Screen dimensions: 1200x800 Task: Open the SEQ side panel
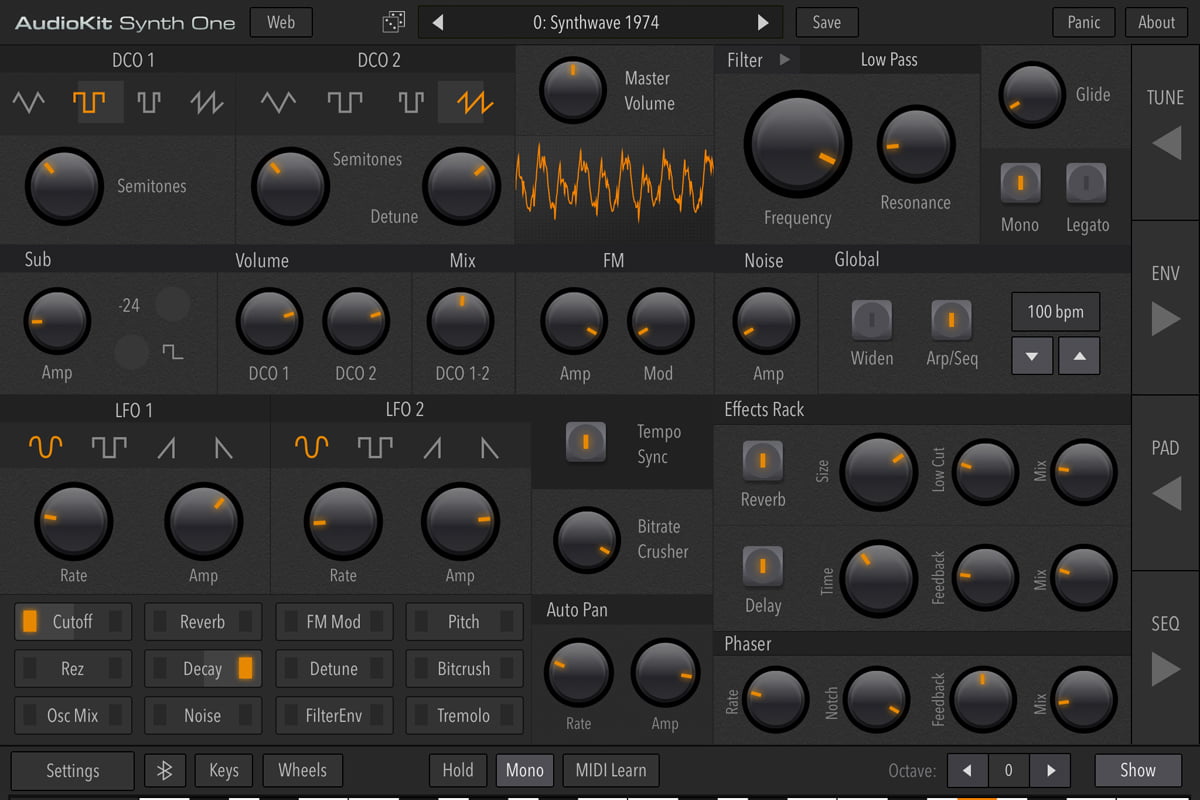coord(1166,657)
